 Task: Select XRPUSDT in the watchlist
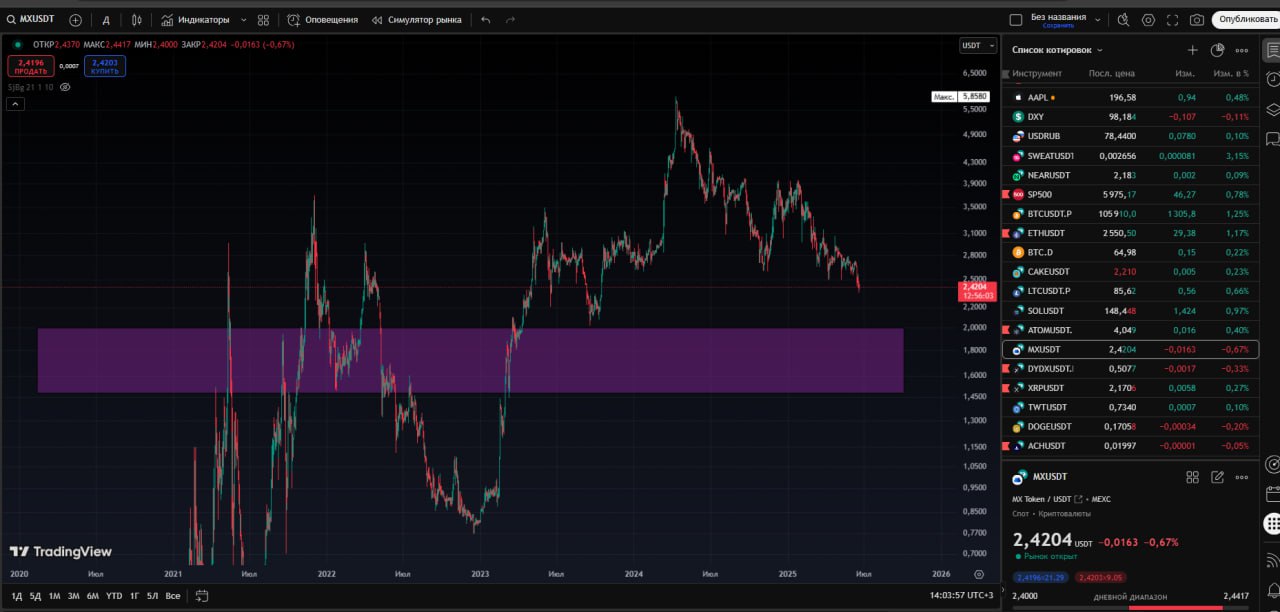tap(1130, 388)
